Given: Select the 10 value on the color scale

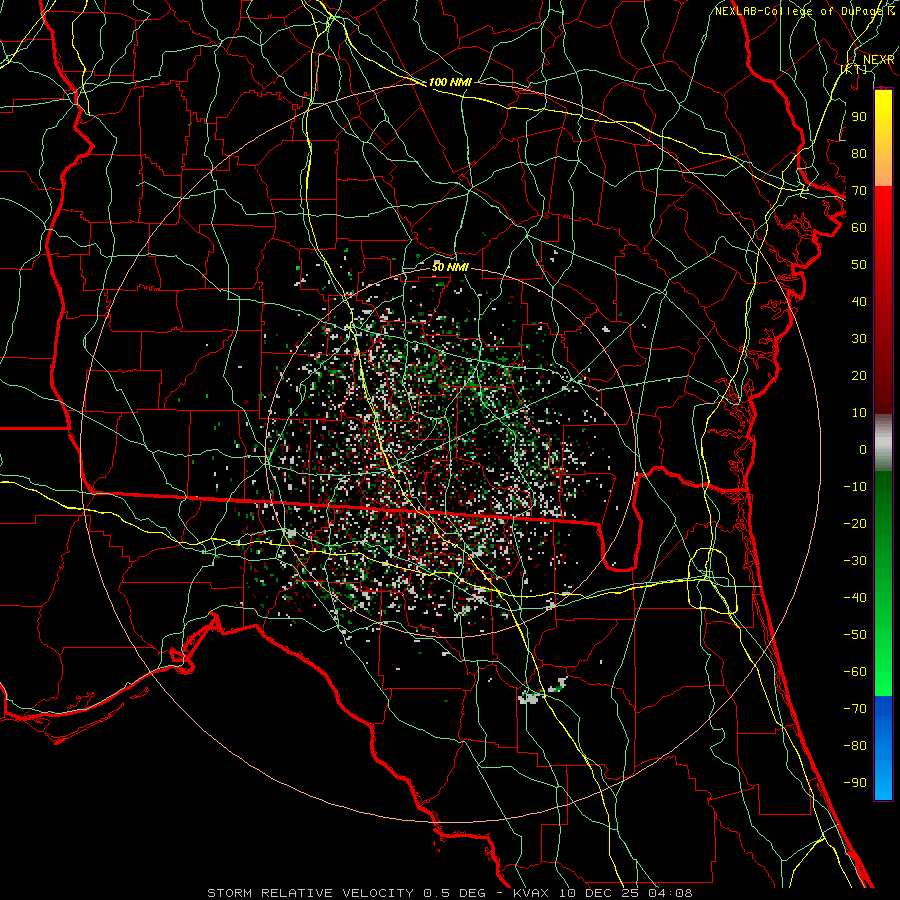Looking at the screenshot, I should coord(859,413).
